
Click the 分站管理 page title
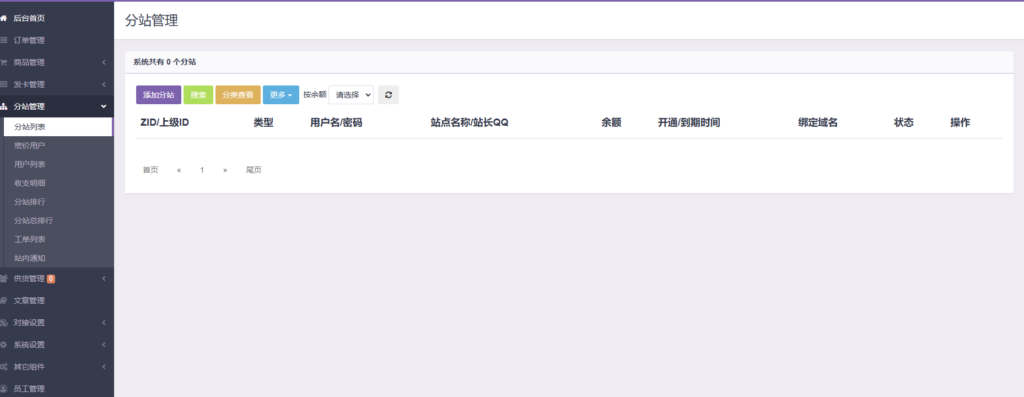[x=152, y=20]
